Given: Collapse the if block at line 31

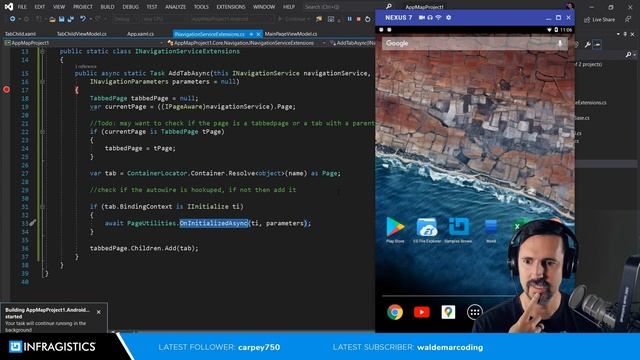Looking at the screenshot, I should point(42,207).
